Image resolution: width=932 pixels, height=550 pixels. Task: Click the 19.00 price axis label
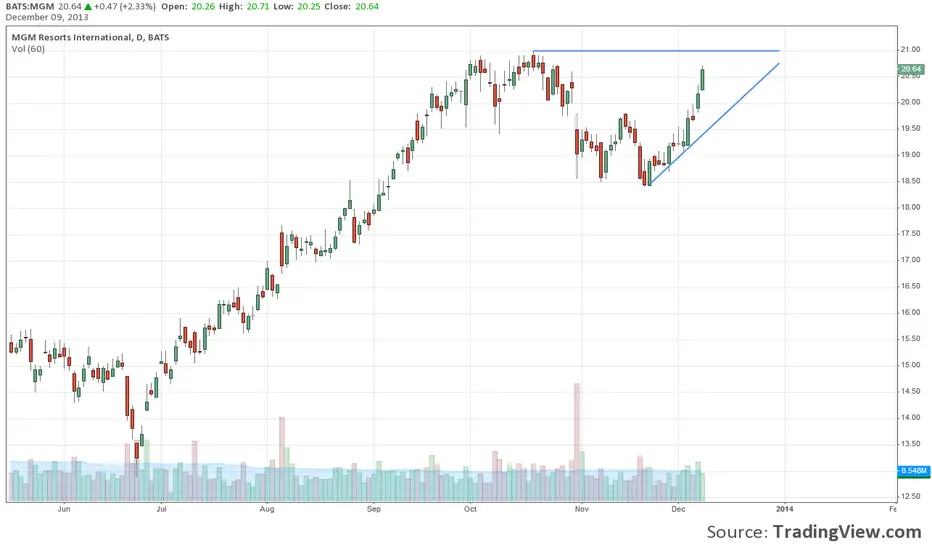[x=910, y=155]
